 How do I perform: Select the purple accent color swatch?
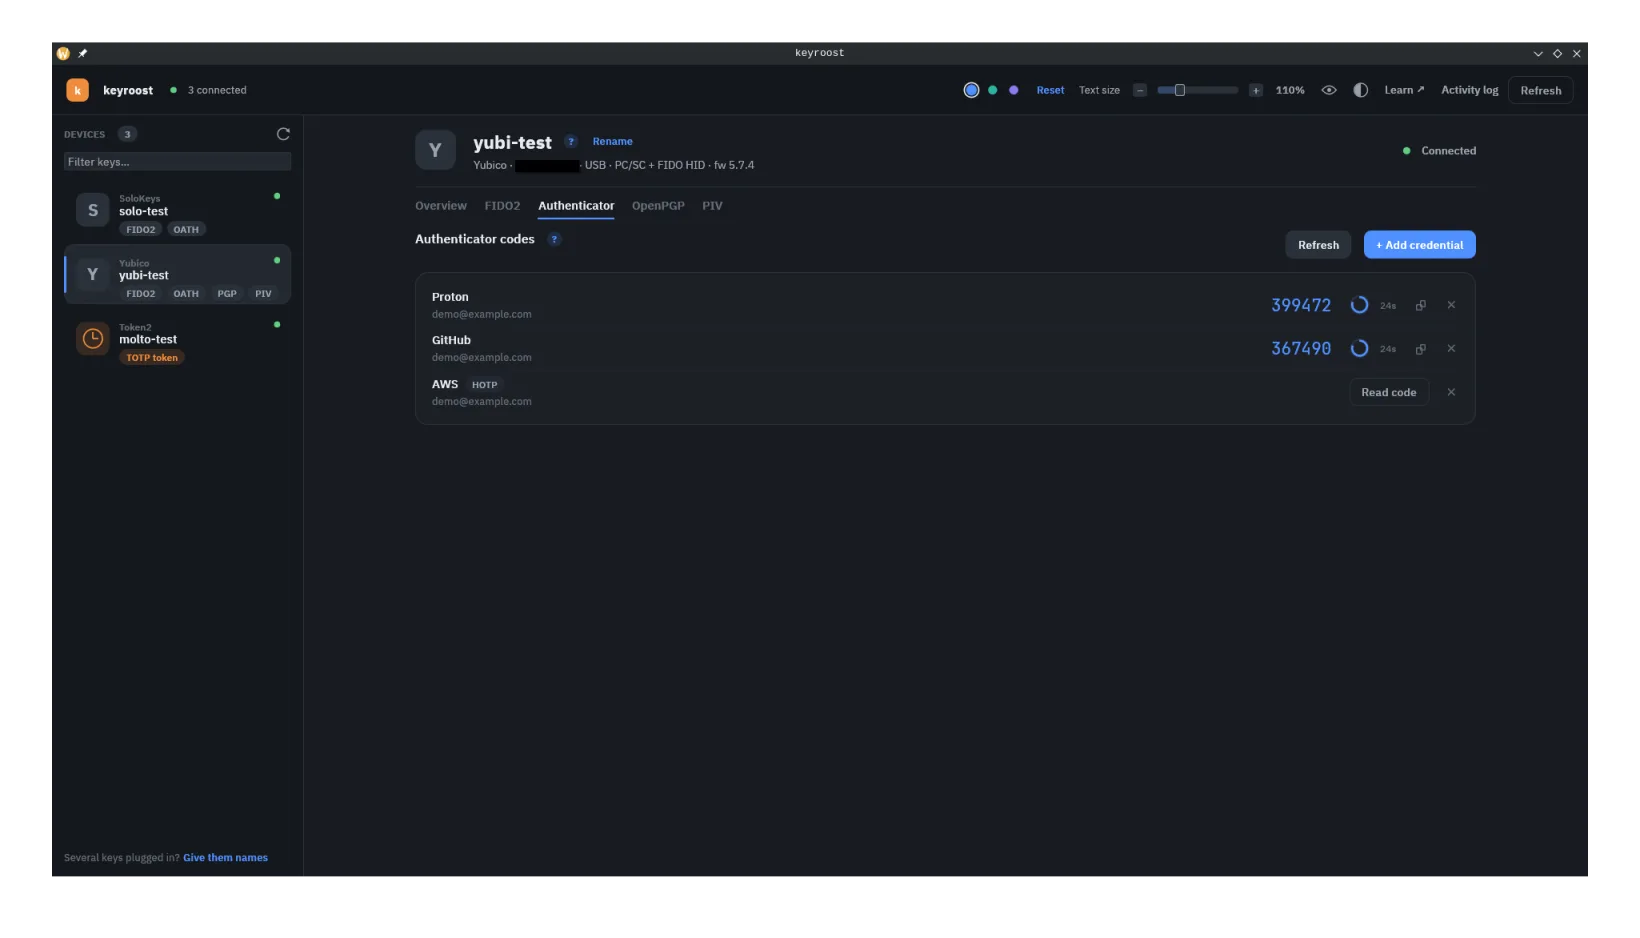(x=1013, y=90)
